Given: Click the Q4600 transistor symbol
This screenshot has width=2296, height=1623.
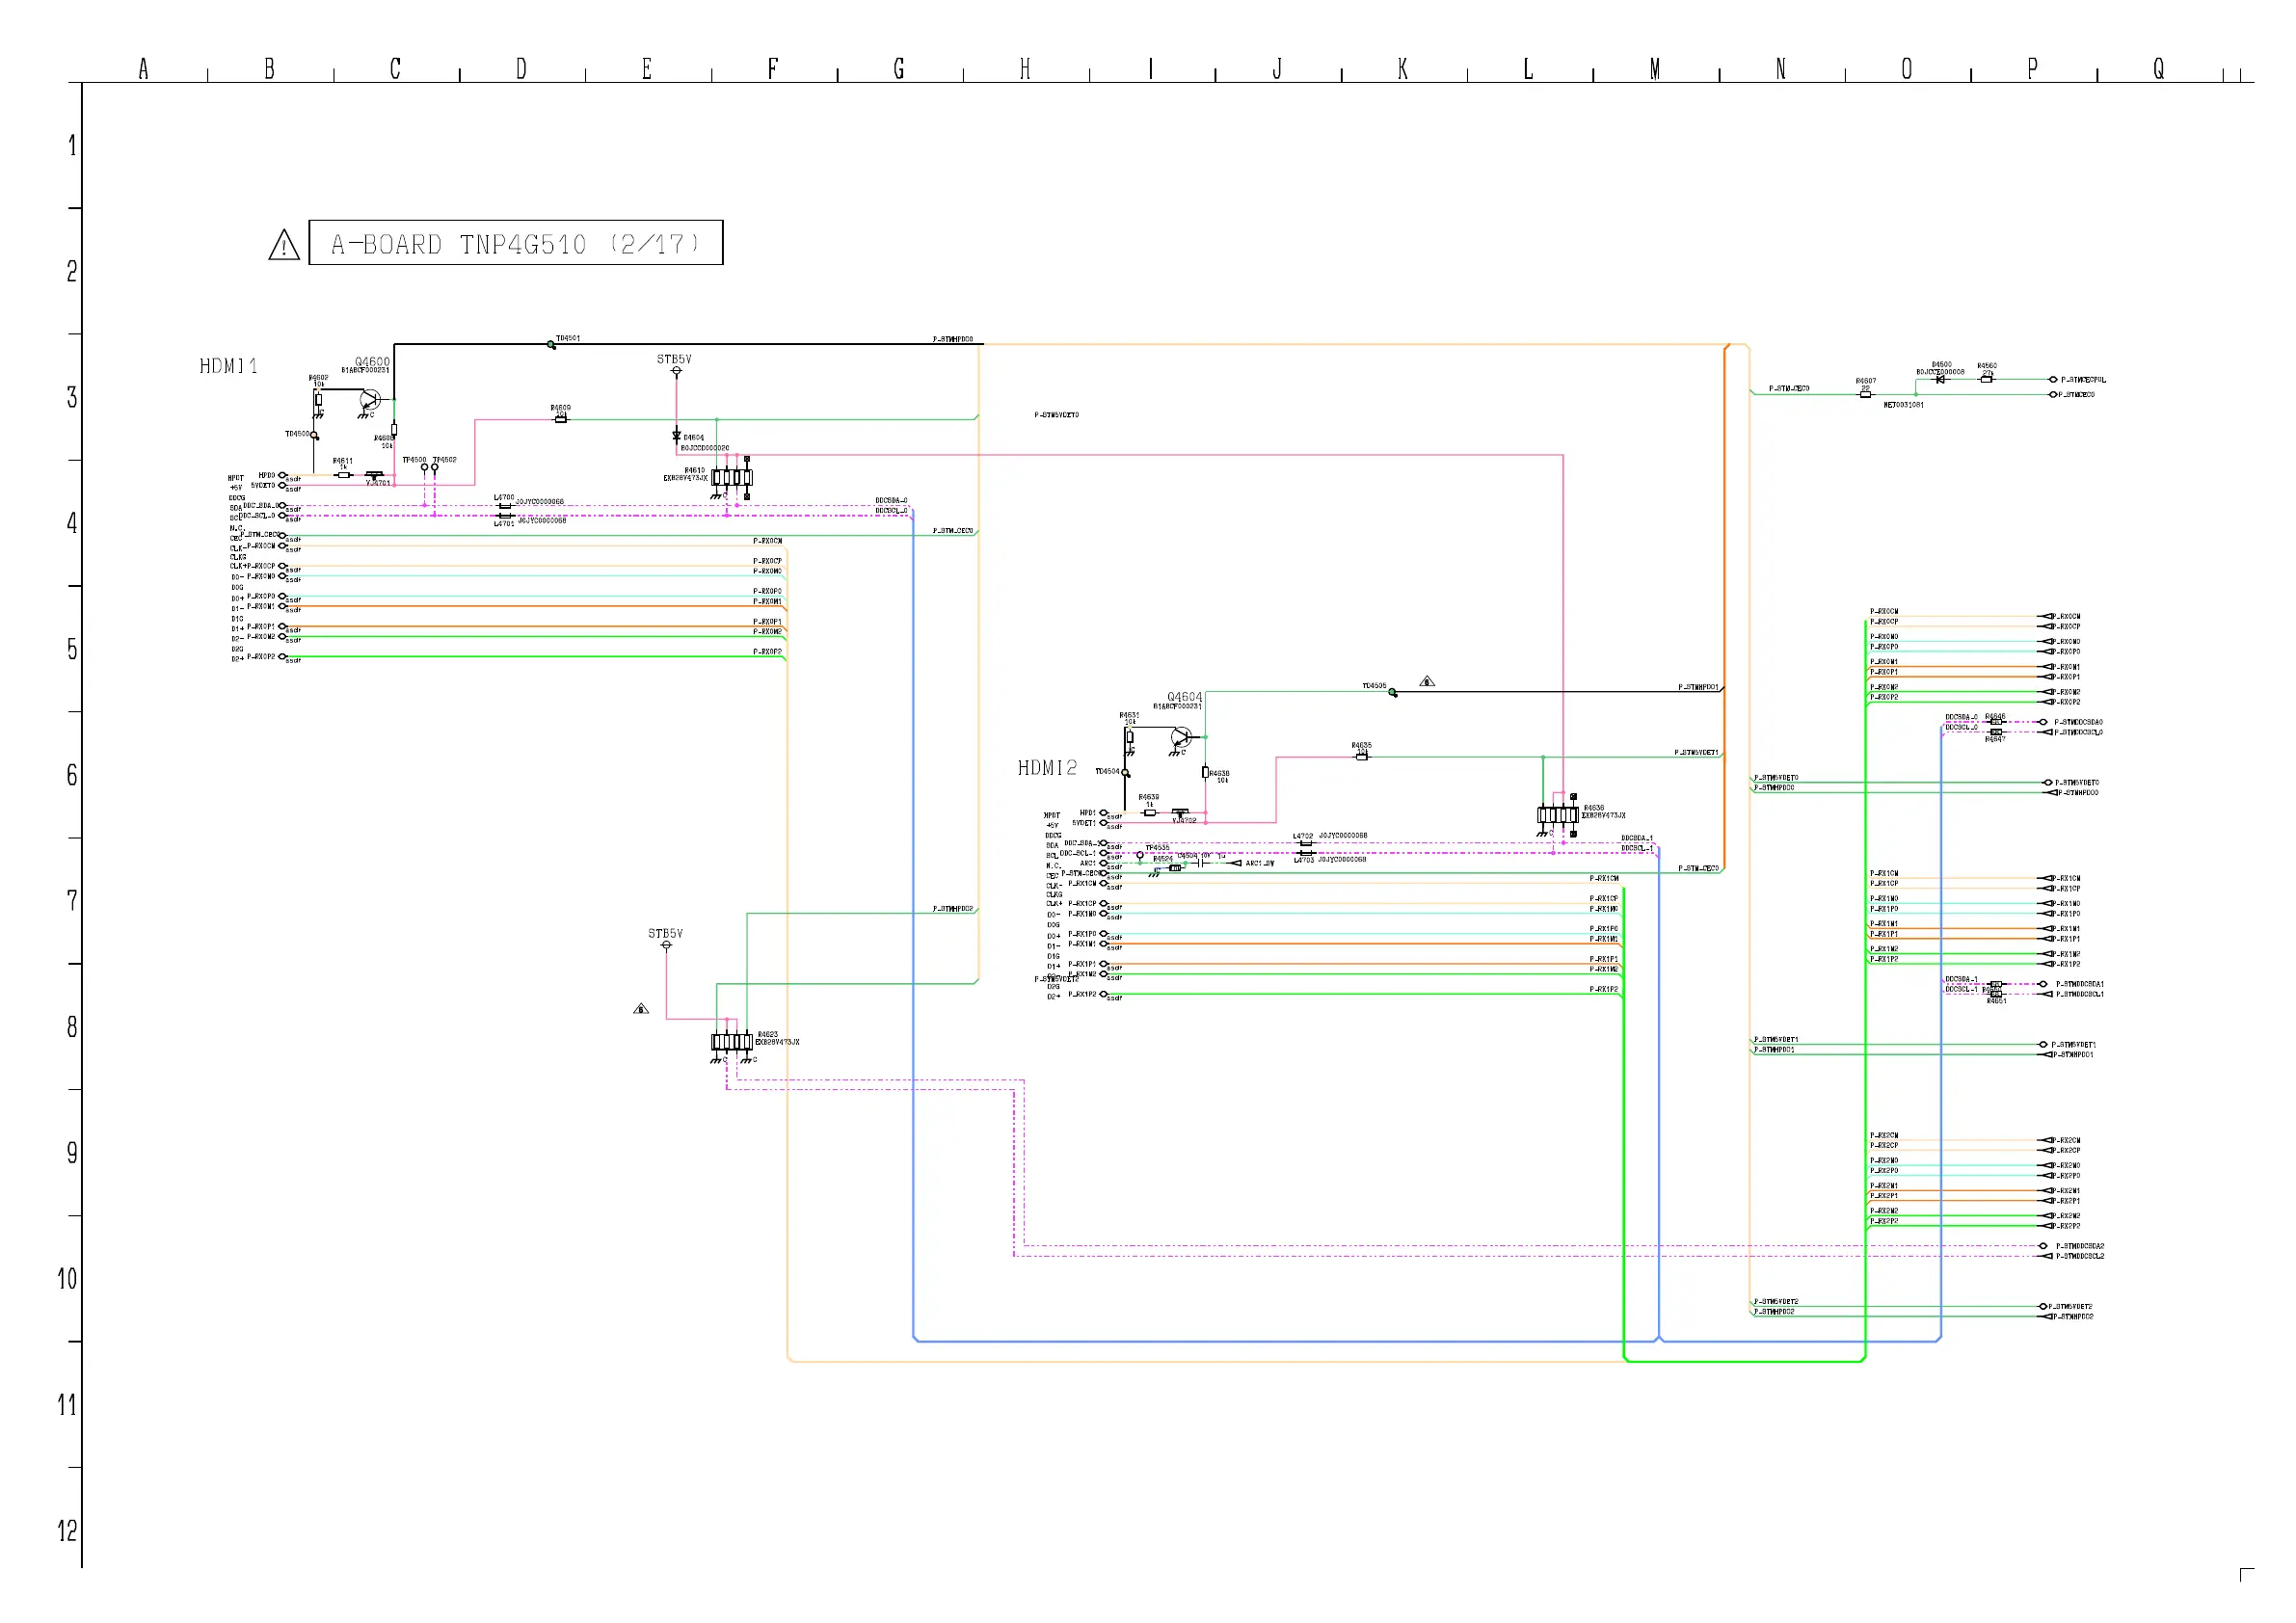Looking at the screenshot, I should pos(371,400).
